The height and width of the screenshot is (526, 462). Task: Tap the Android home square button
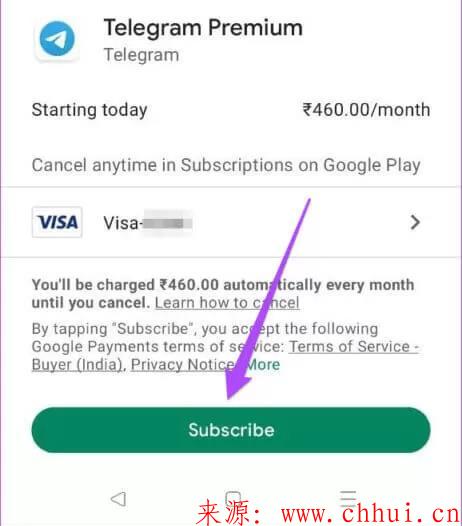pos(233,498)
